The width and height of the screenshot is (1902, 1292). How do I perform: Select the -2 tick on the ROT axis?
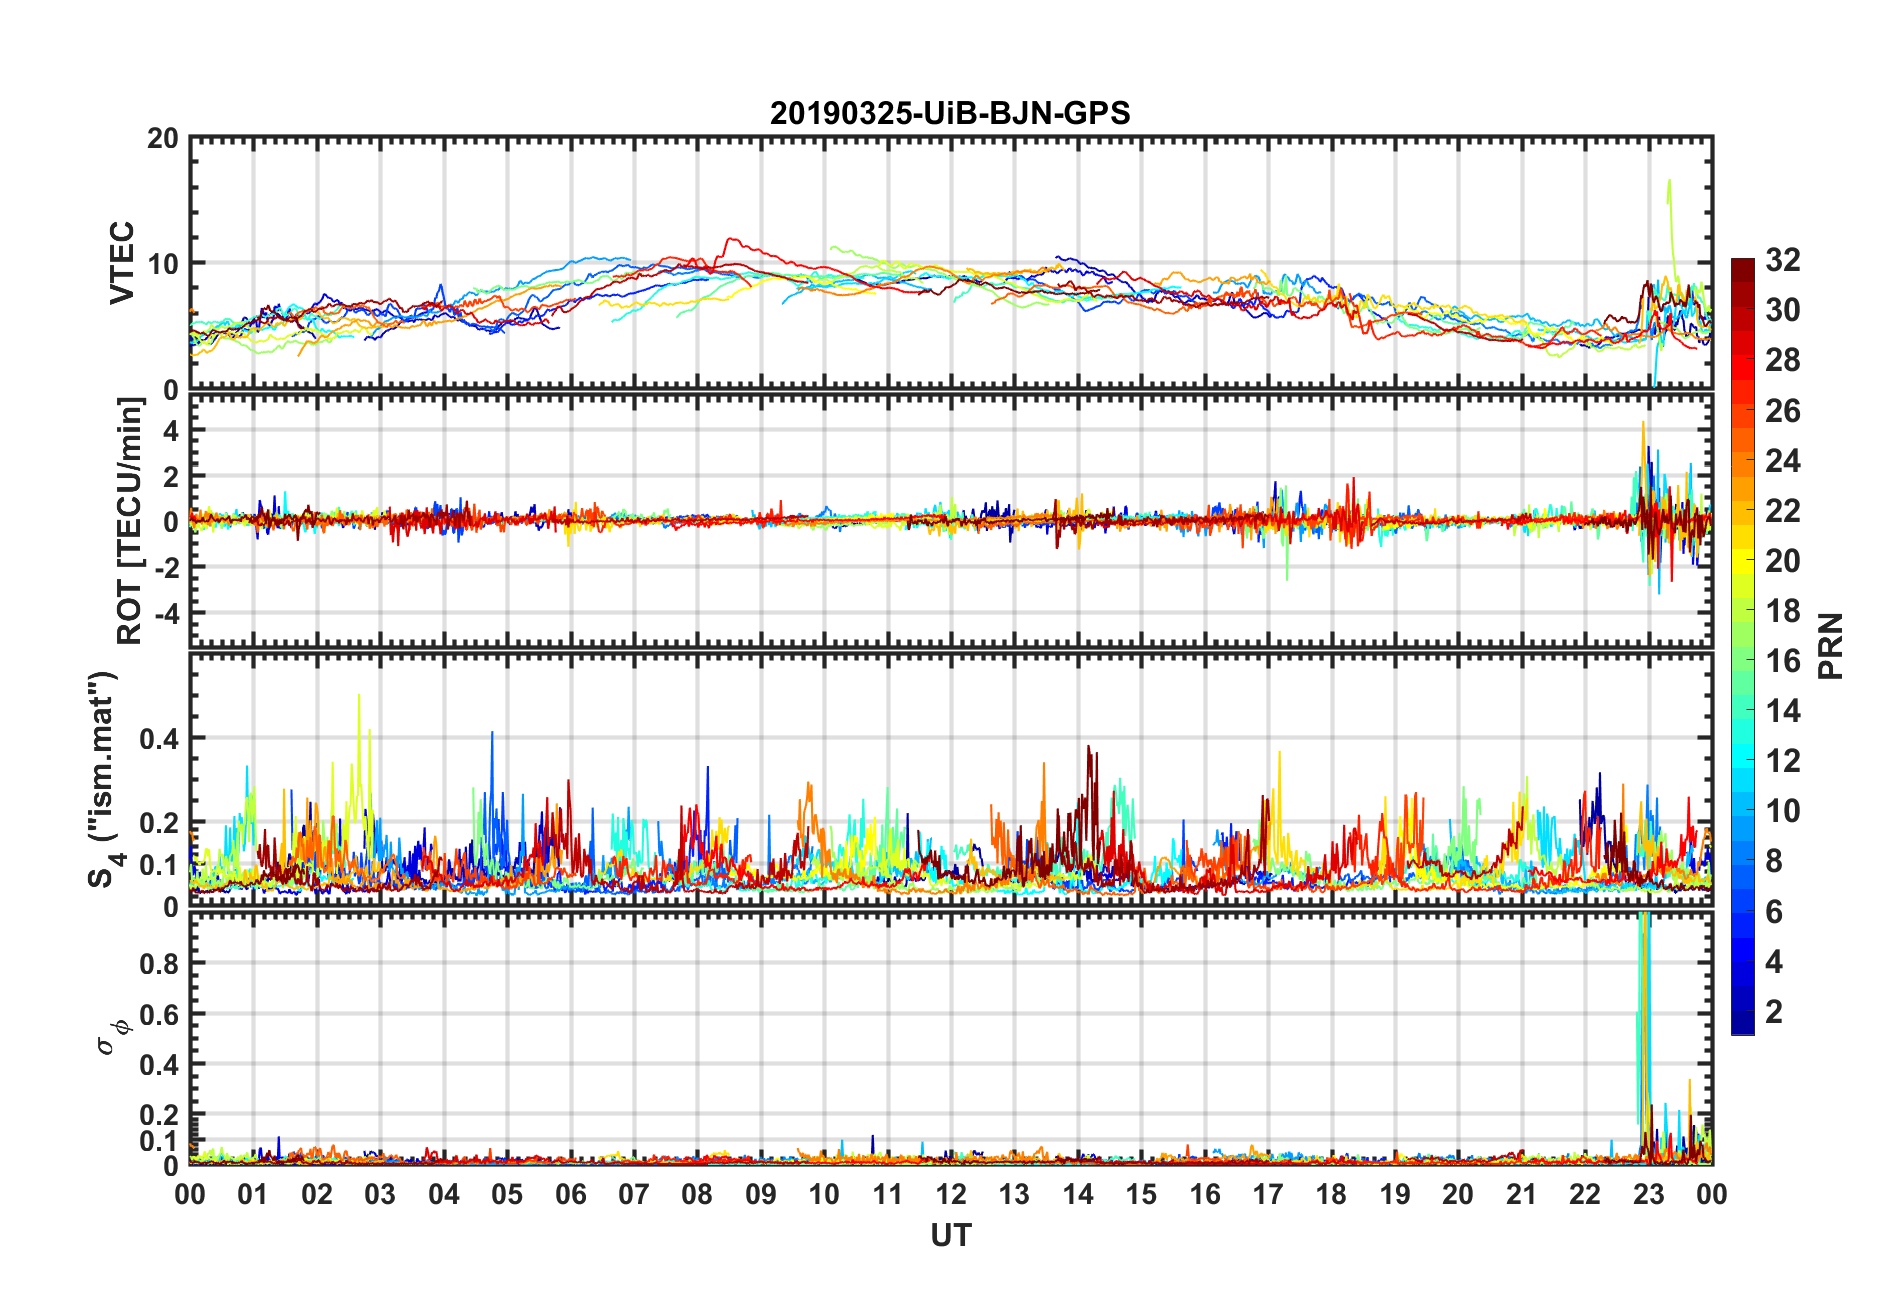(167, 567)
